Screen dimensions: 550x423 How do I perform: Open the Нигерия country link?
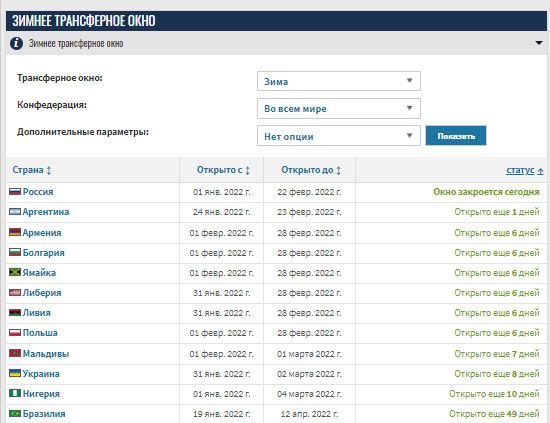tap(41, 394)
